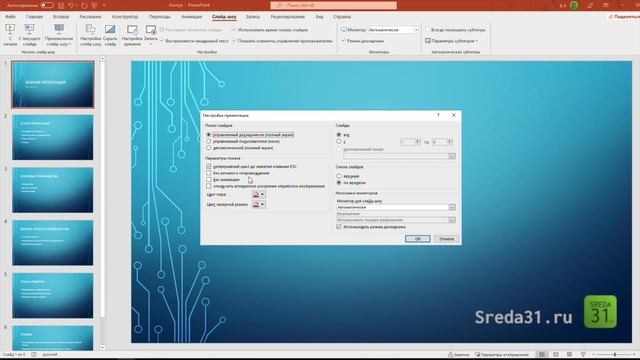
Task: Select browsed at kiosk (full screen) option
Action: pyautogui.click(x=209, y=148)
